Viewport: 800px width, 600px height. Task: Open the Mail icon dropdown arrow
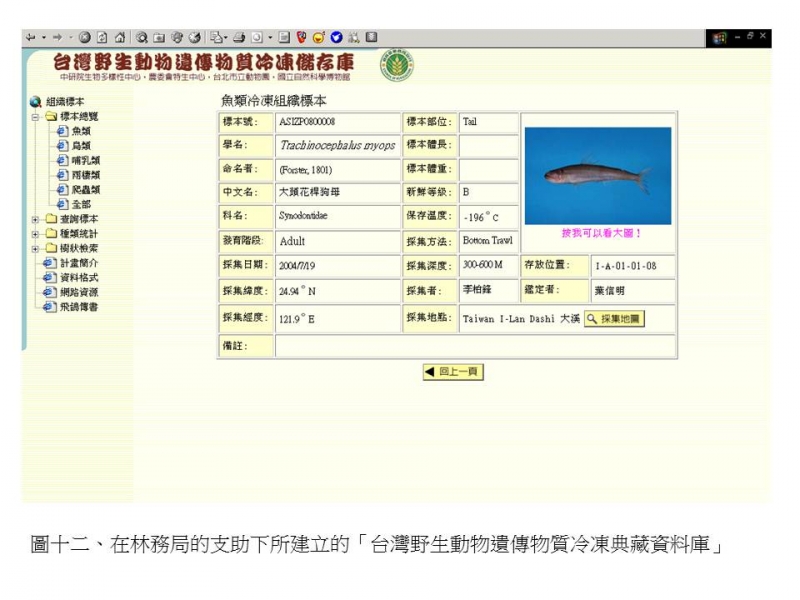pyautogui.click(x=226, y=37)
